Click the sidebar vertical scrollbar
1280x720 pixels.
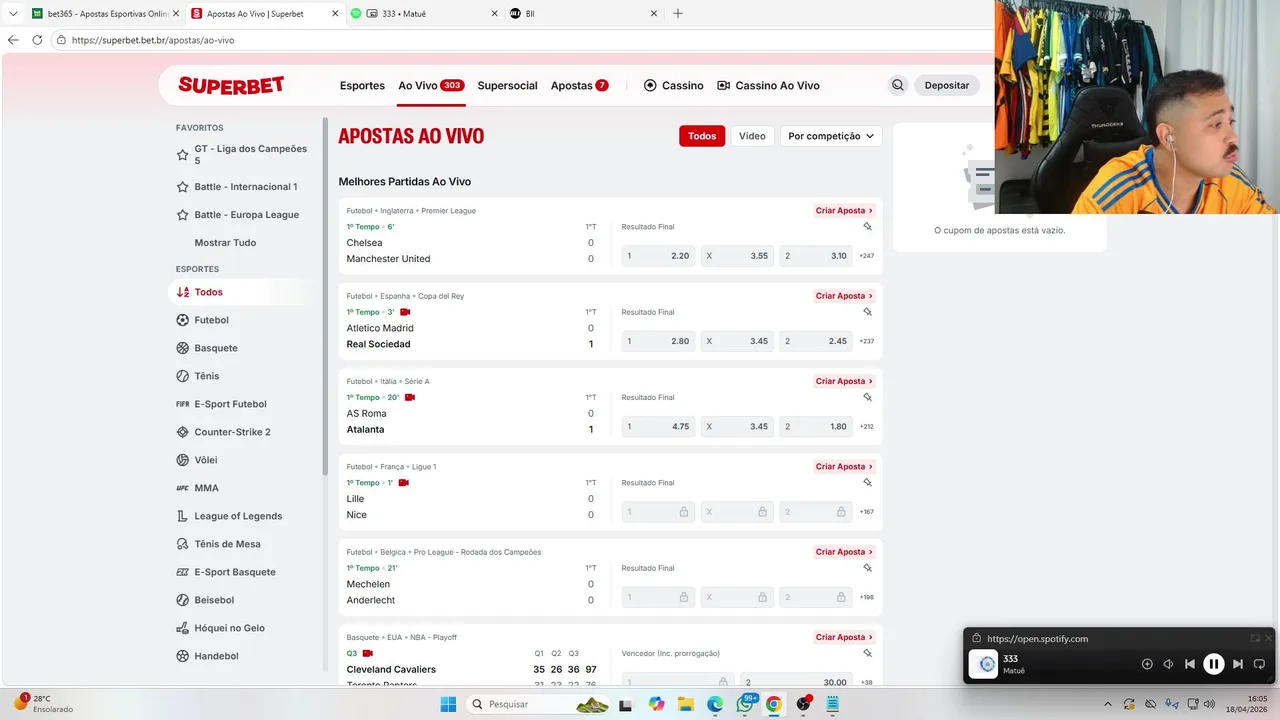click(x=325, y=296)
